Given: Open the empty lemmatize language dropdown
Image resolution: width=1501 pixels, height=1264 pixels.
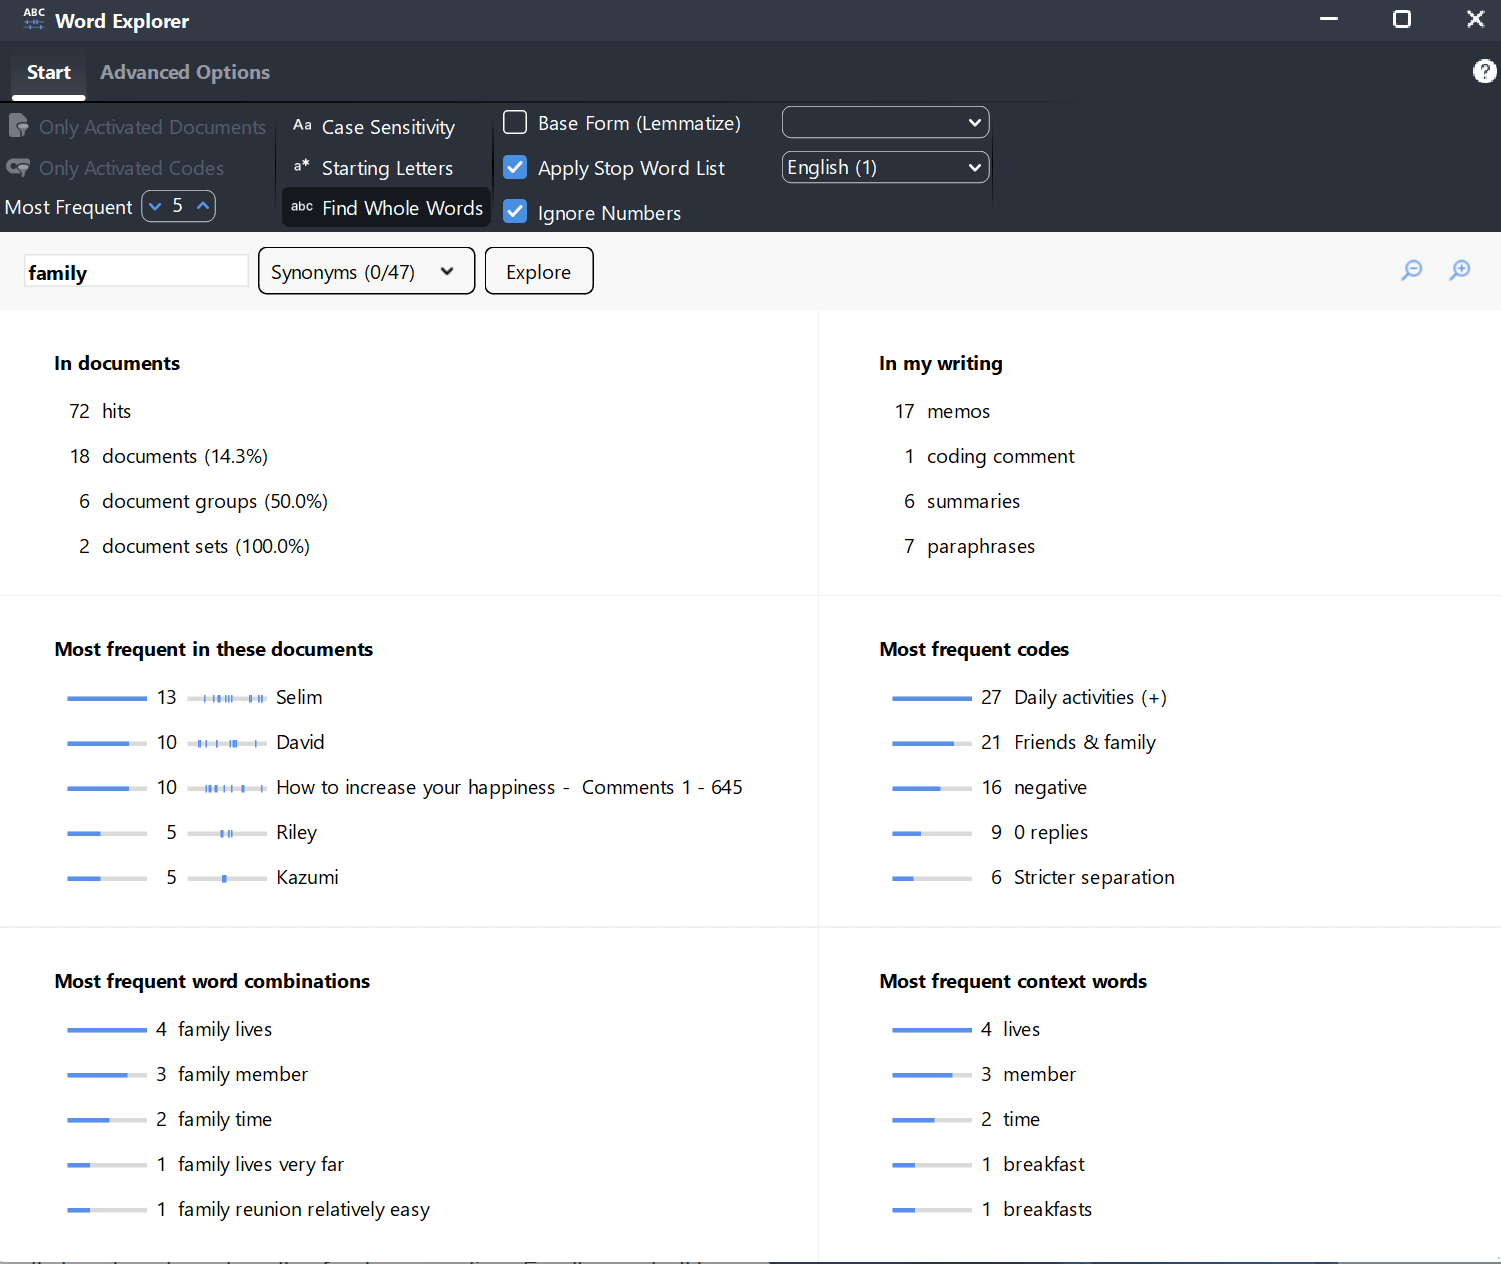Looking at the screenshot, I should coord(885,123).
